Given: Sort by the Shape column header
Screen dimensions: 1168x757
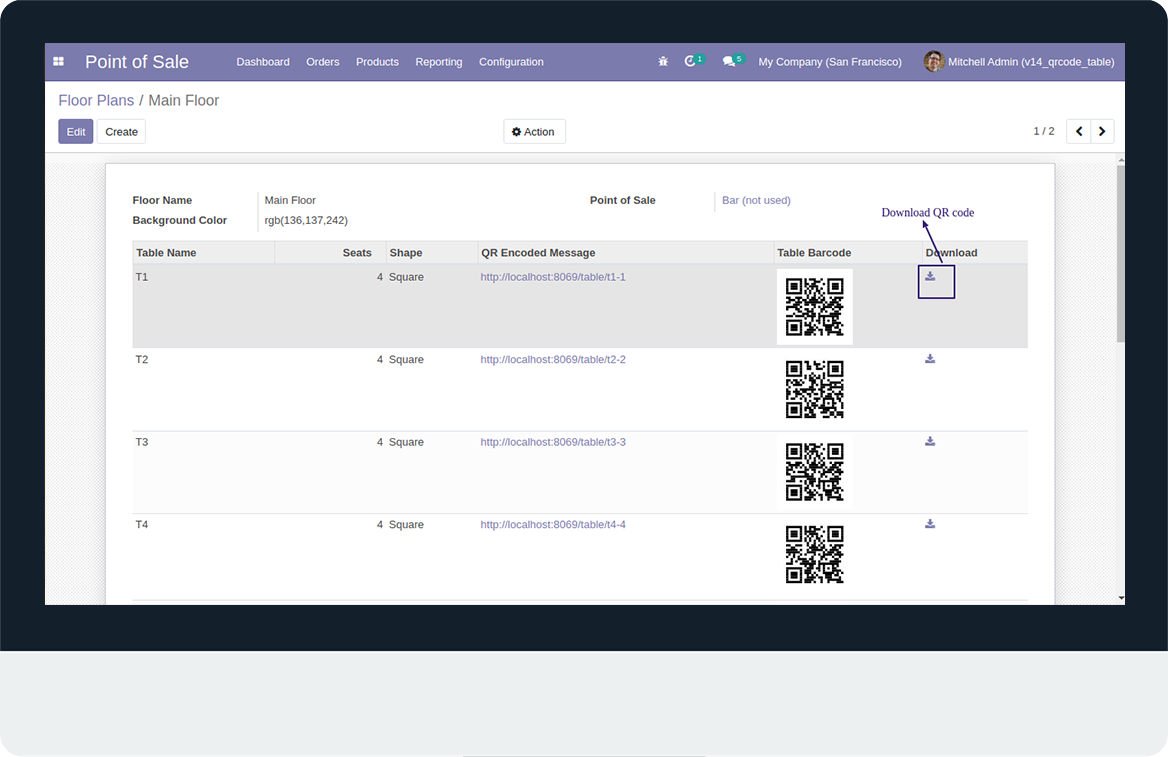Looking at the screenshot, I should (432, 253).
